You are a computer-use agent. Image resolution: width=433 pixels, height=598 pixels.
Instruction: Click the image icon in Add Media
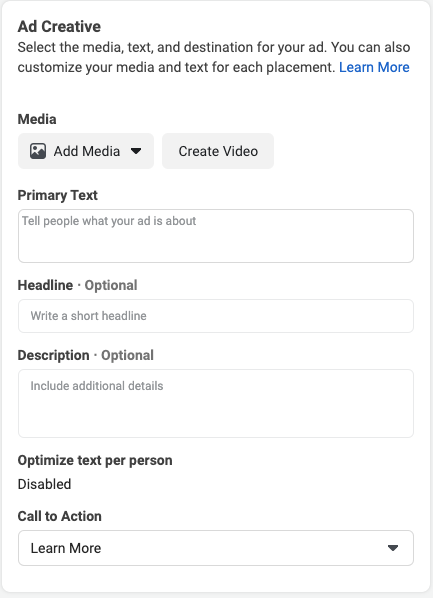tap(38, 151)
